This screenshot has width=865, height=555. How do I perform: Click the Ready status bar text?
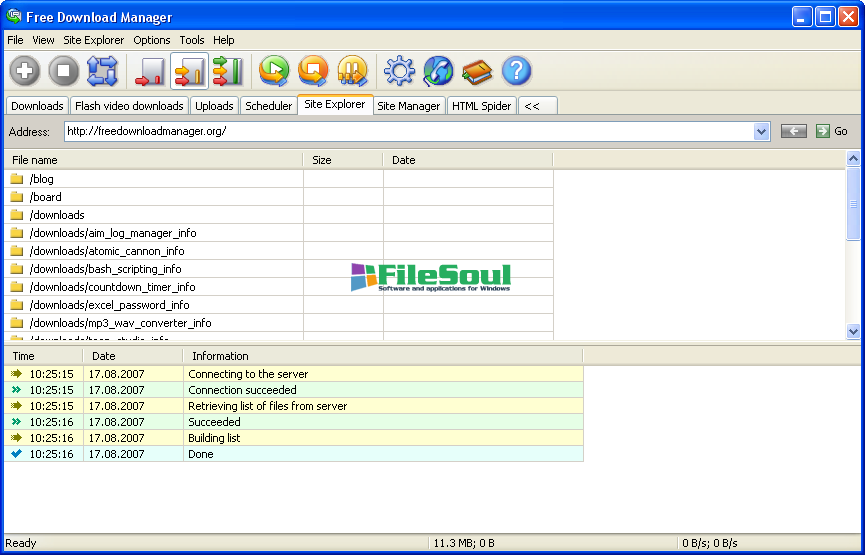pos(21,543)
